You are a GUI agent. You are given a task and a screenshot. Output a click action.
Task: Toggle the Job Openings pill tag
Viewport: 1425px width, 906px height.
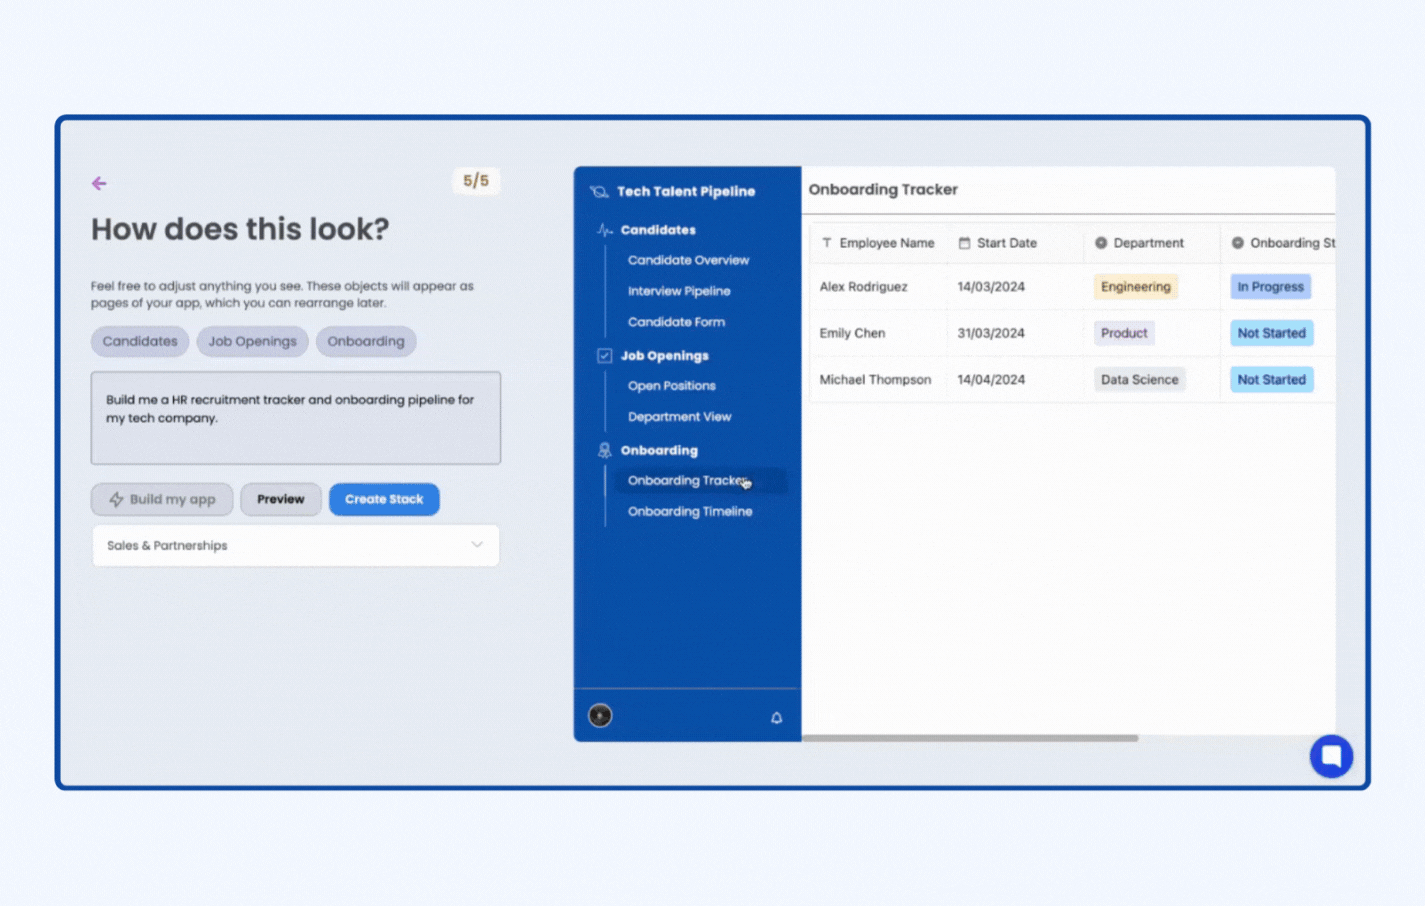pos(252,341)
